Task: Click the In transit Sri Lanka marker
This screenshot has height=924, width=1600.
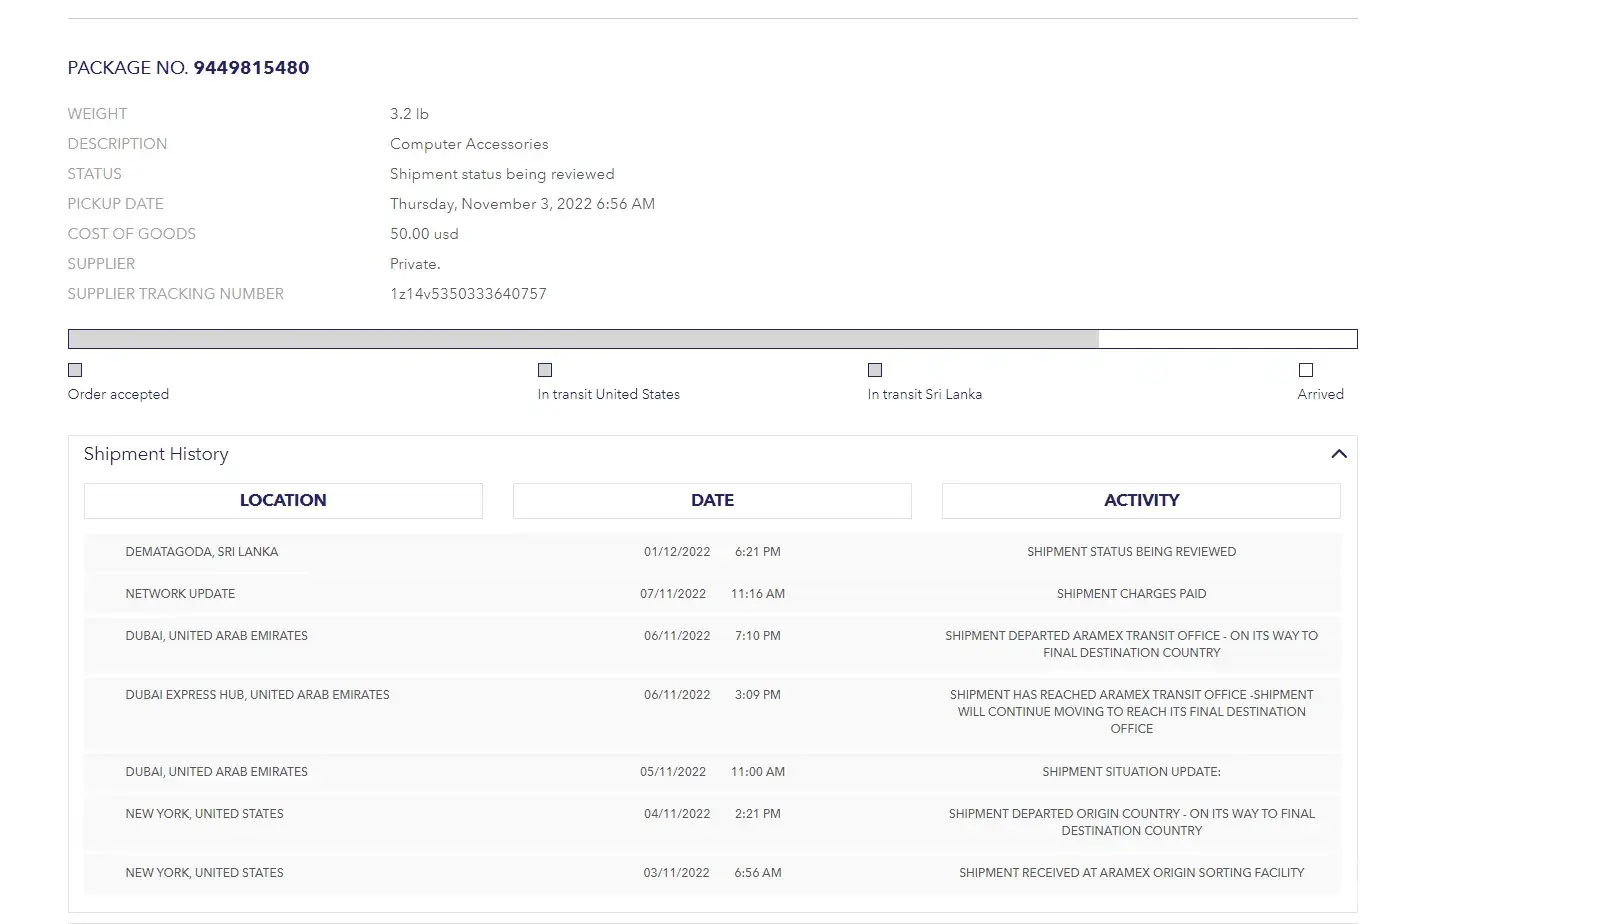Action: pyautogui.click(x=875, y=370)
